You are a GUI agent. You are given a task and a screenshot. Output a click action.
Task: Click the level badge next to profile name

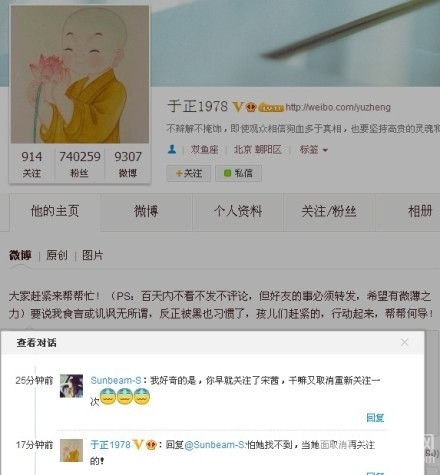pyautogui.click(x=271, y=108)
